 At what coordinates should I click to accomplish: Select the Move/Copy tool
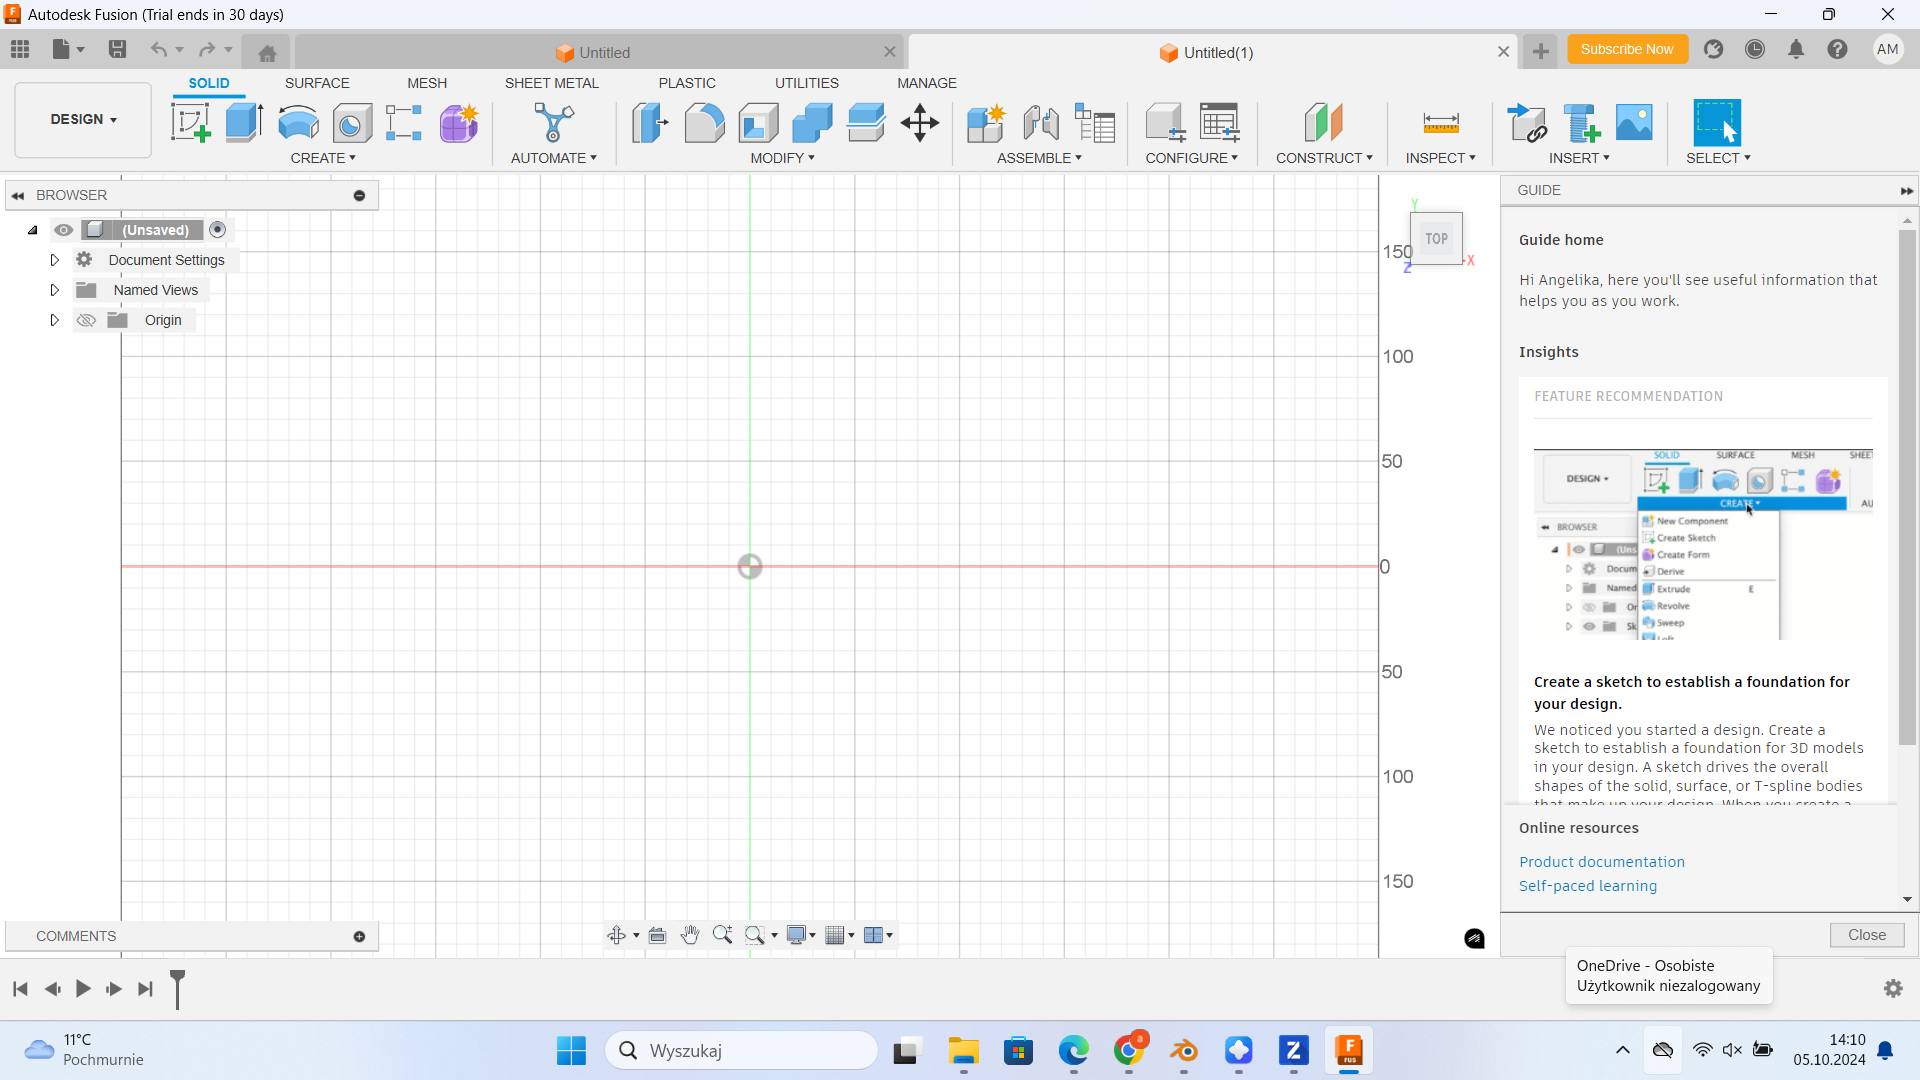click(x=919, y=123)
